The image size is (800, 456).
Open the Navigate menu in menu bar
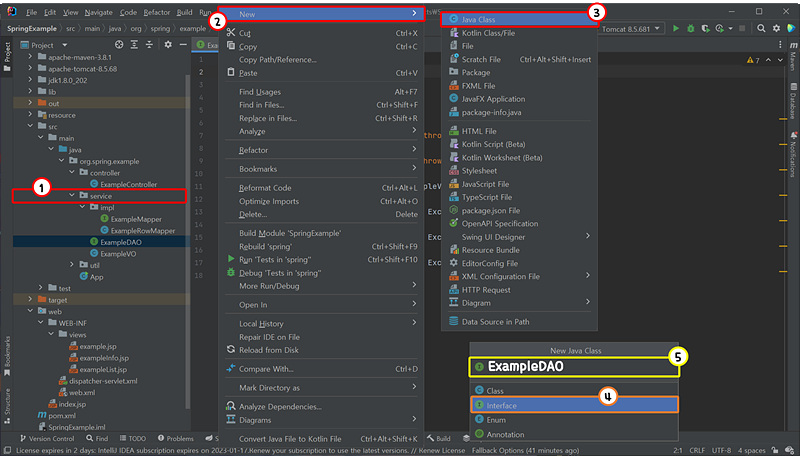(x=99, y=12)
